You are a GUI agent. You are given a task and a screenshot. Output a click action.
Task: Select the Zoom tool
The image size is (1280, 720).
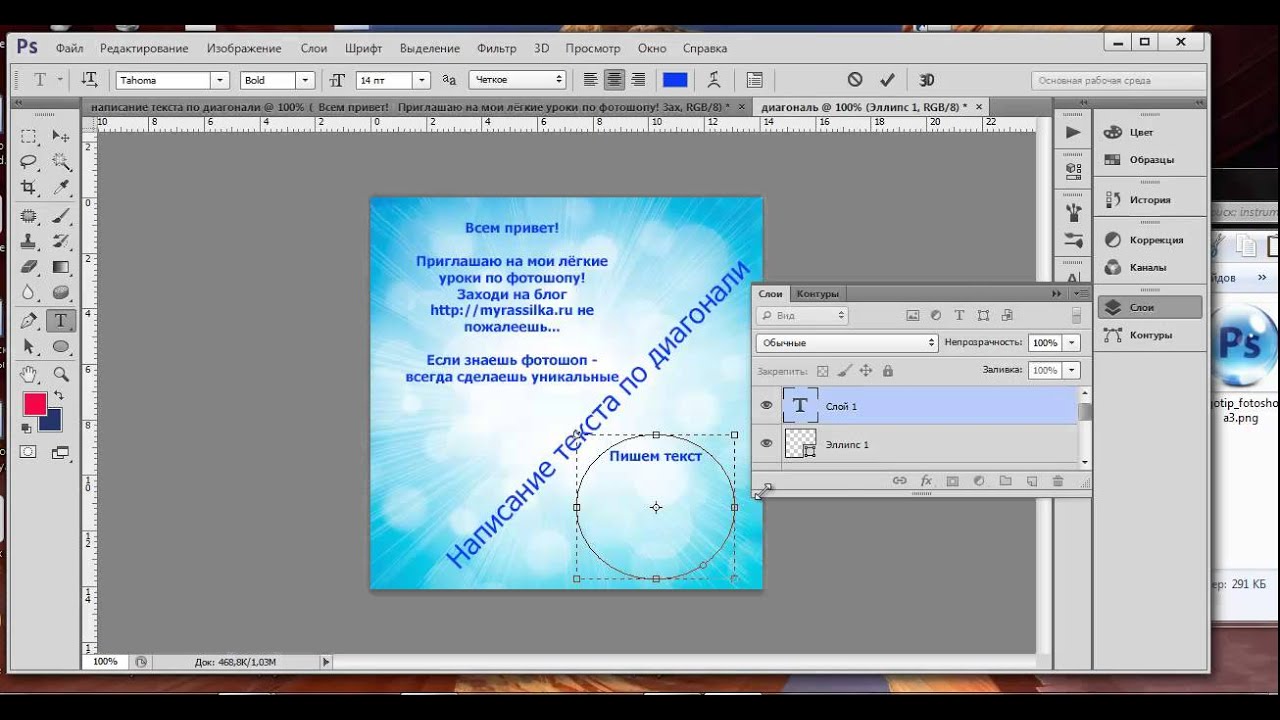pyautogui.click(x=61, y=374)
